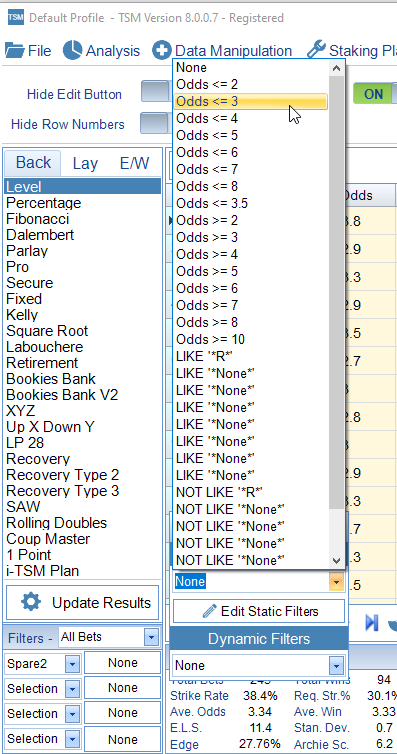Switch to the E/W tab

click(x=134, y=163)
